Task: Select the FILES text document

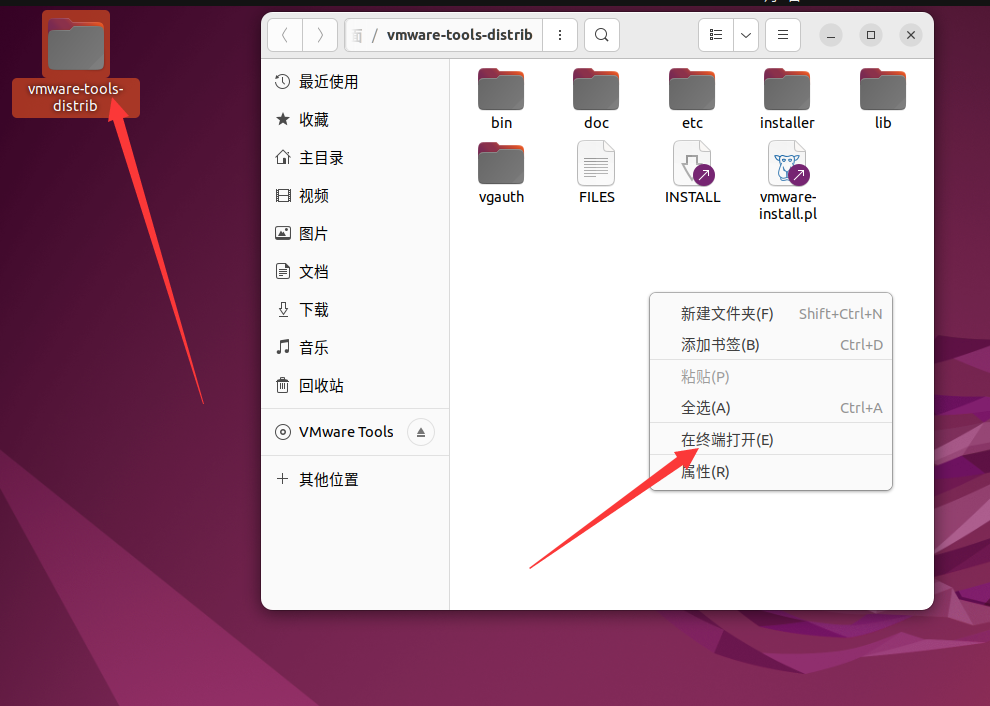Action: (x=596, y=173)
